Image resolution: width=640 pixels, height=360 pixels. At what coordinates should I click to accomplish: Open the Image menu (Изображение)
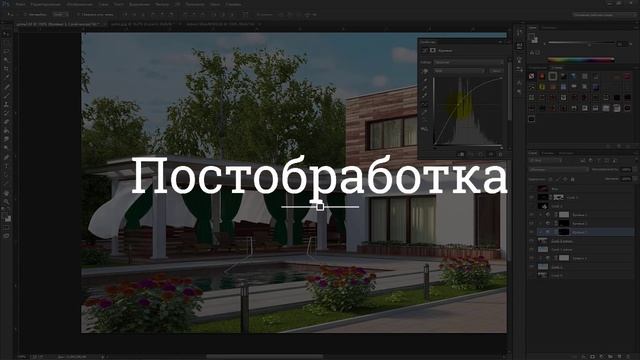80,4
